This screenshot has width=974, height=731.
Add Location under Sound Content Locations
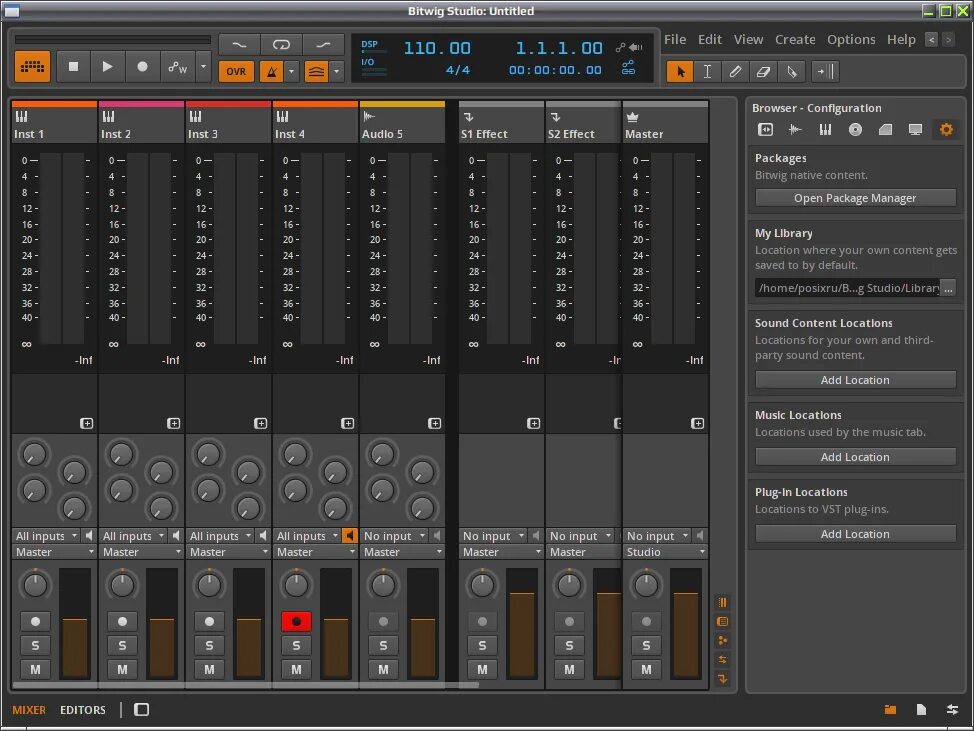(855, 379)
